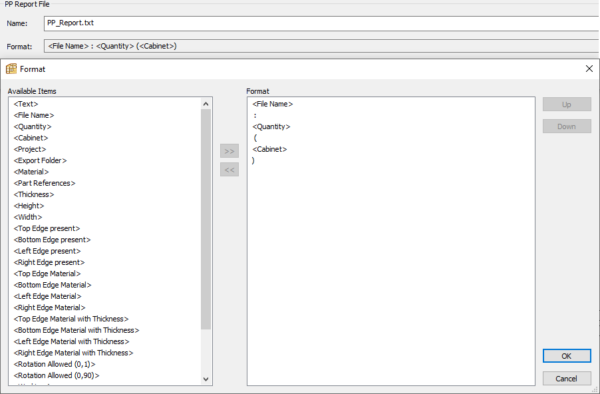Select <Cabinet> in the Format list
Image resolution: width=600 pixels, height=394 pixels.
pos(270,149)
